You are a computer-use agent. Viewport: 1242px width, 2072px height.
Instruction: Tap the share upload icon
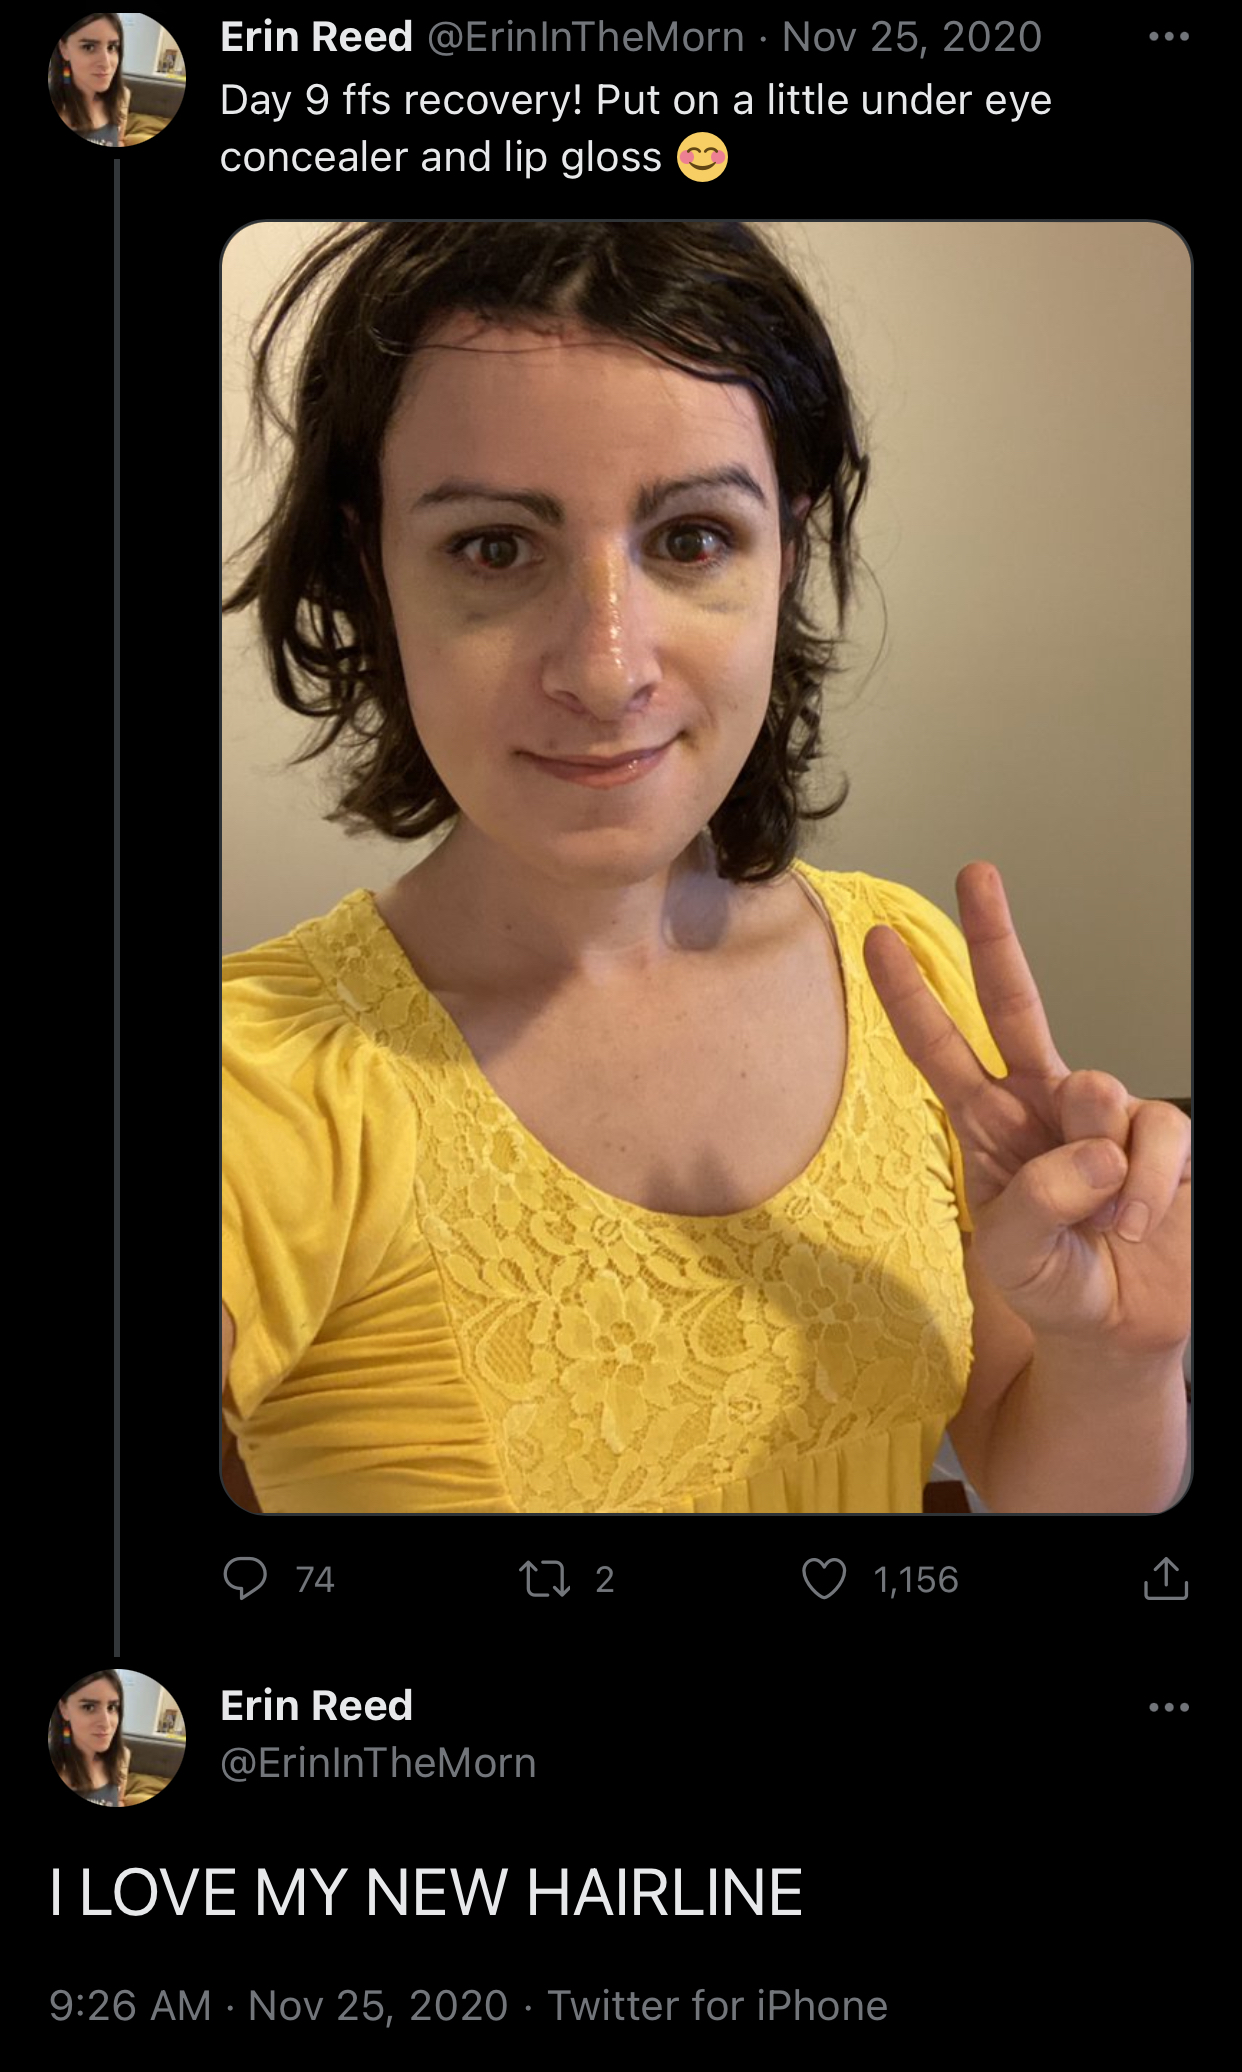tap(1165, 1579)
